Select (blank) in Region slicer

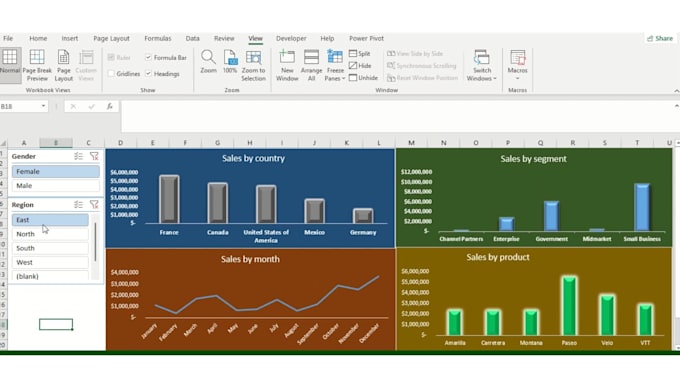50,276
